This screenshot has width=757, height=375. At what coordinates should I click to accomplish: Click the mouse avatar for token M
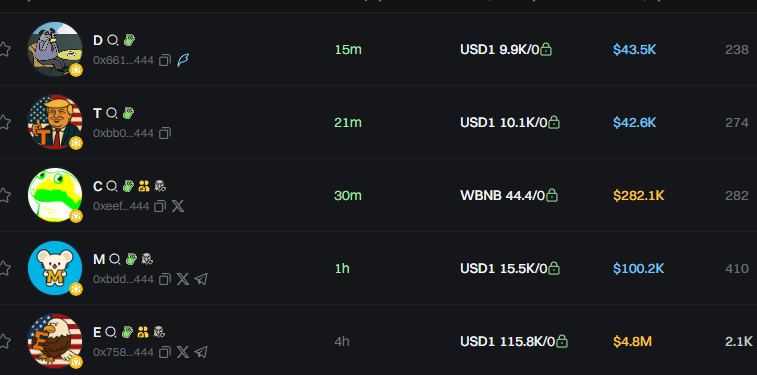coord(55,268)
